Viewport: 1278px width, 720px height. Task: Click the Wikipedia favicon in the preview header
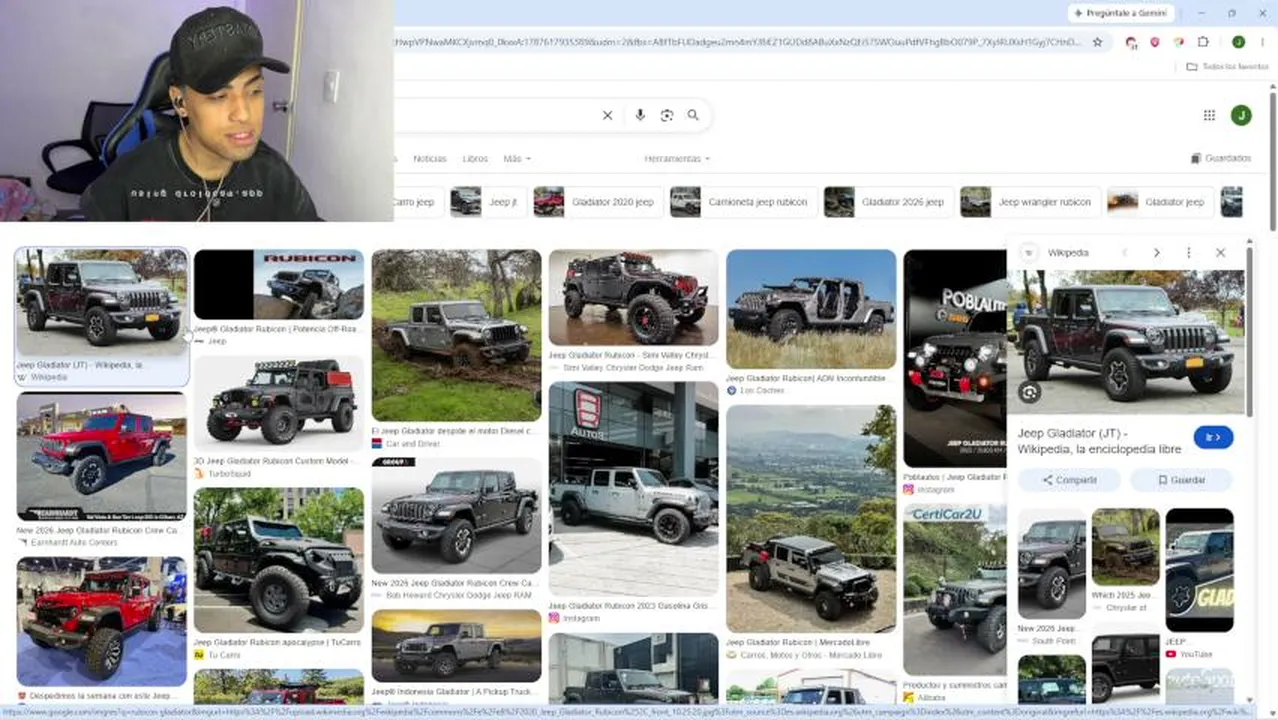(1028, 253)
